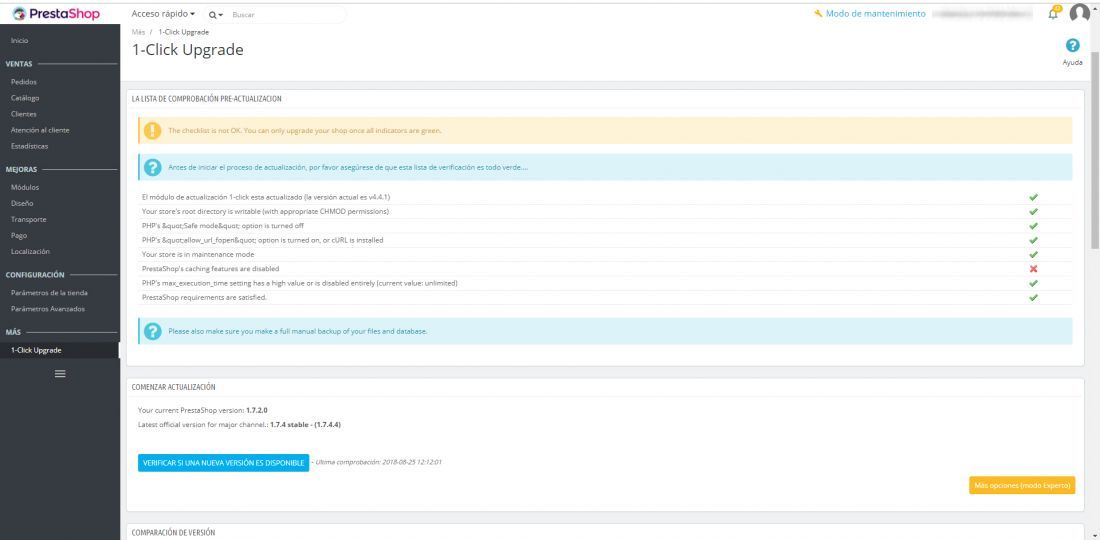Open Estadísticas menu item
Screen dimensions: 1100x540
coord(29,146)
